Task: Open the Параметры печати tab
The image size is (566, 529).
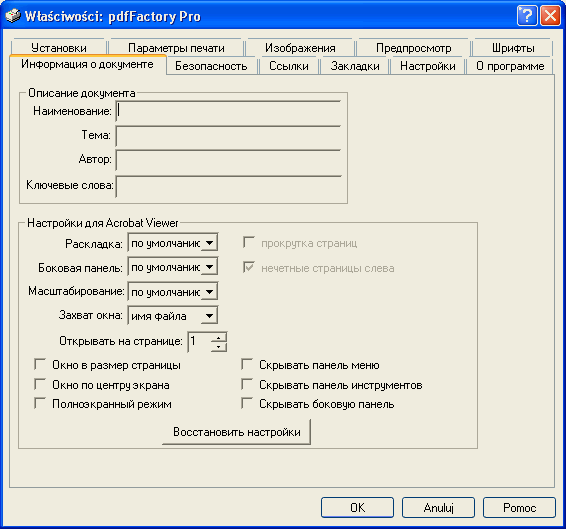Action: [176, 48]
